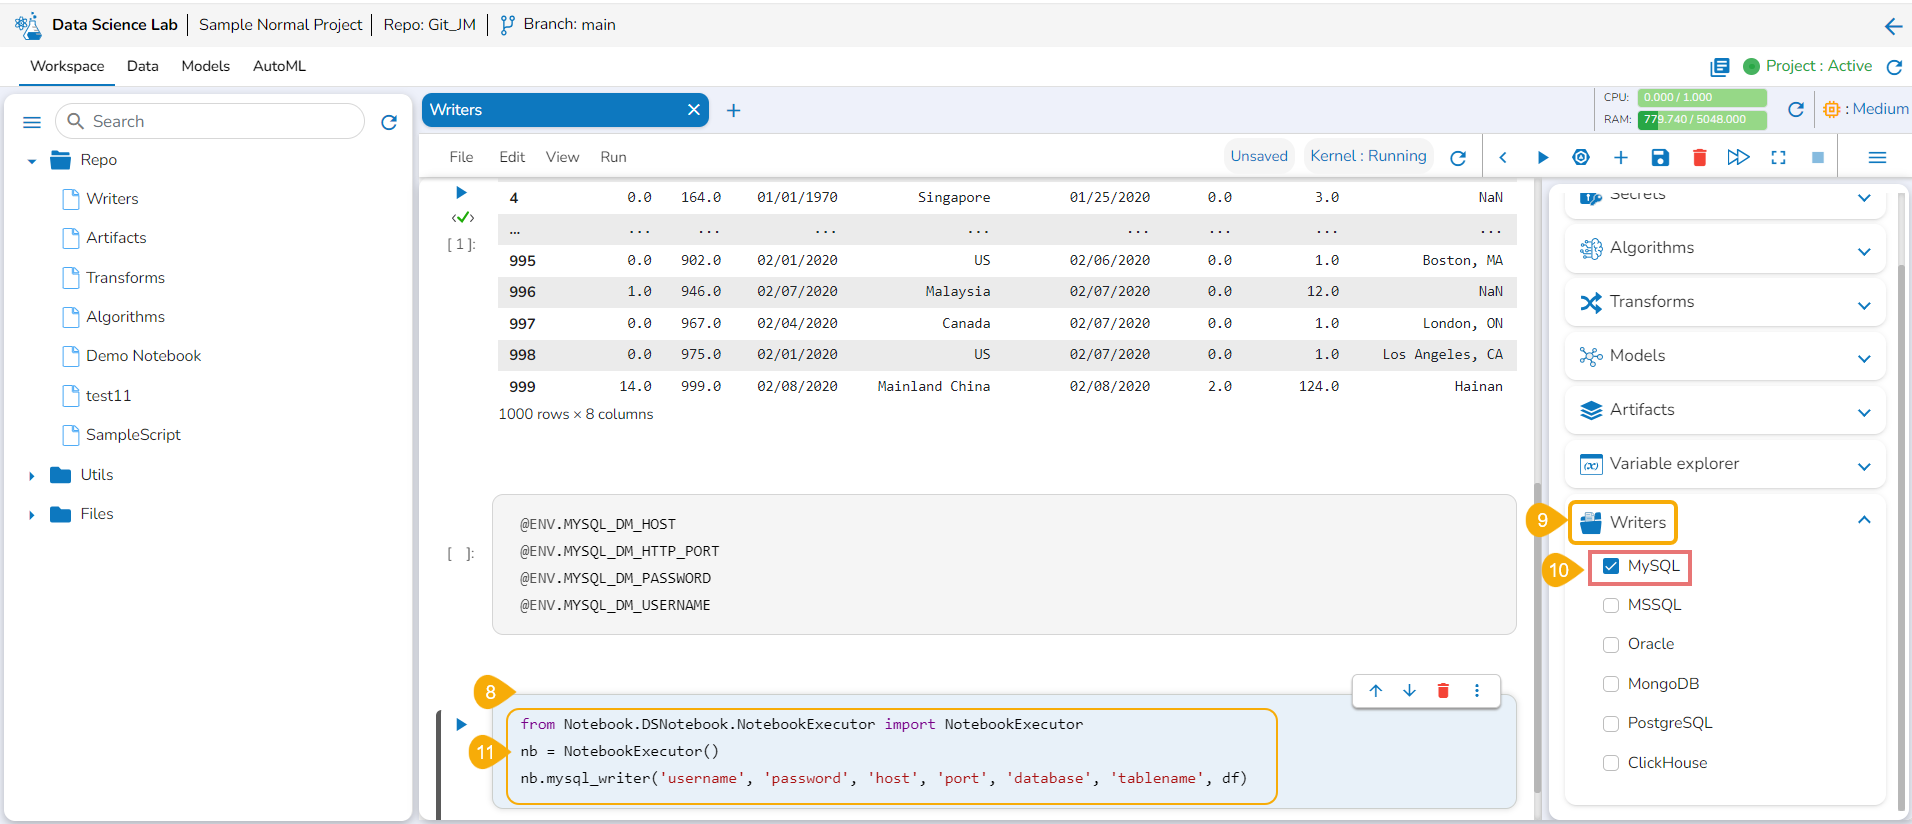The height and width of the screenshot is (824, 1912).
Task: Enable the MongoDB writer checkbox
Action: click(x=1611, y=684)
